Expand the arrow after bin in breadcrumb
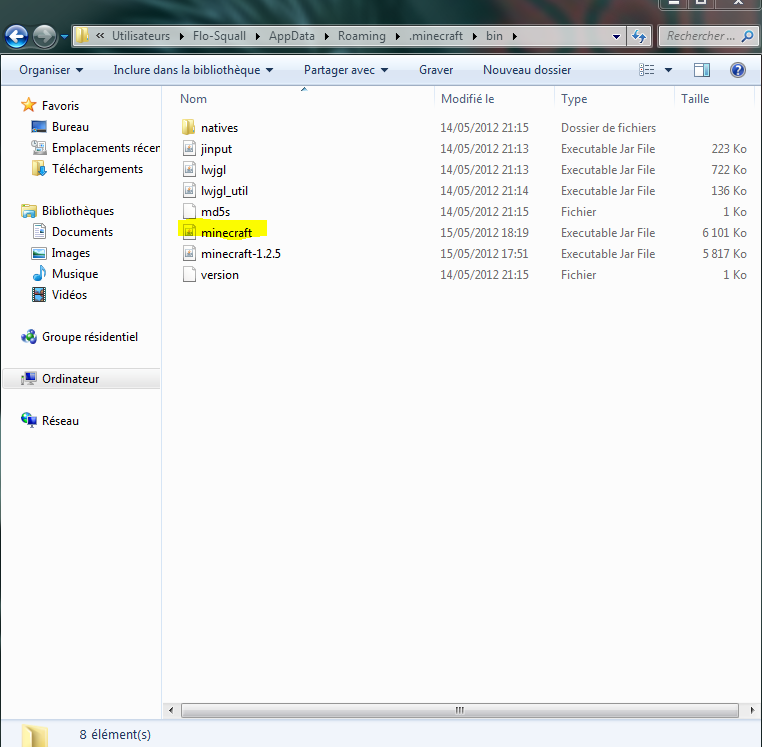This screenshot has height=747, width=762. point(514,36)
